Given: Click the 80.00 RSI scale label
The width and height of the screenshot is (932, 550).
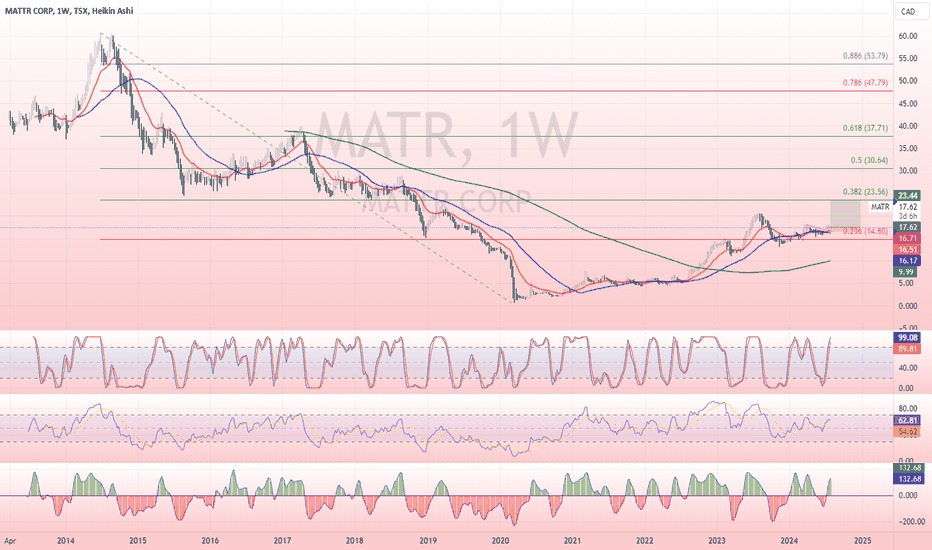Looking at the screenshot, I should pos(908,408).
